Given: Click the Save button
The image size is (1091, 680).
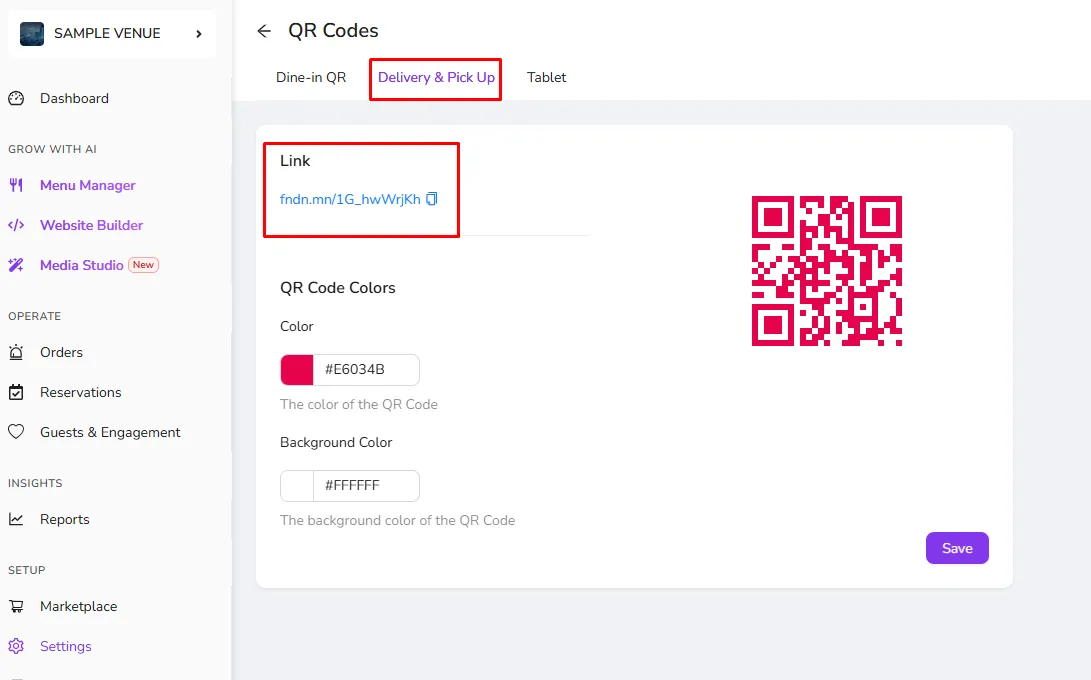Looking at the screenshot, I should pyautogui.click(x=957, y=548).
